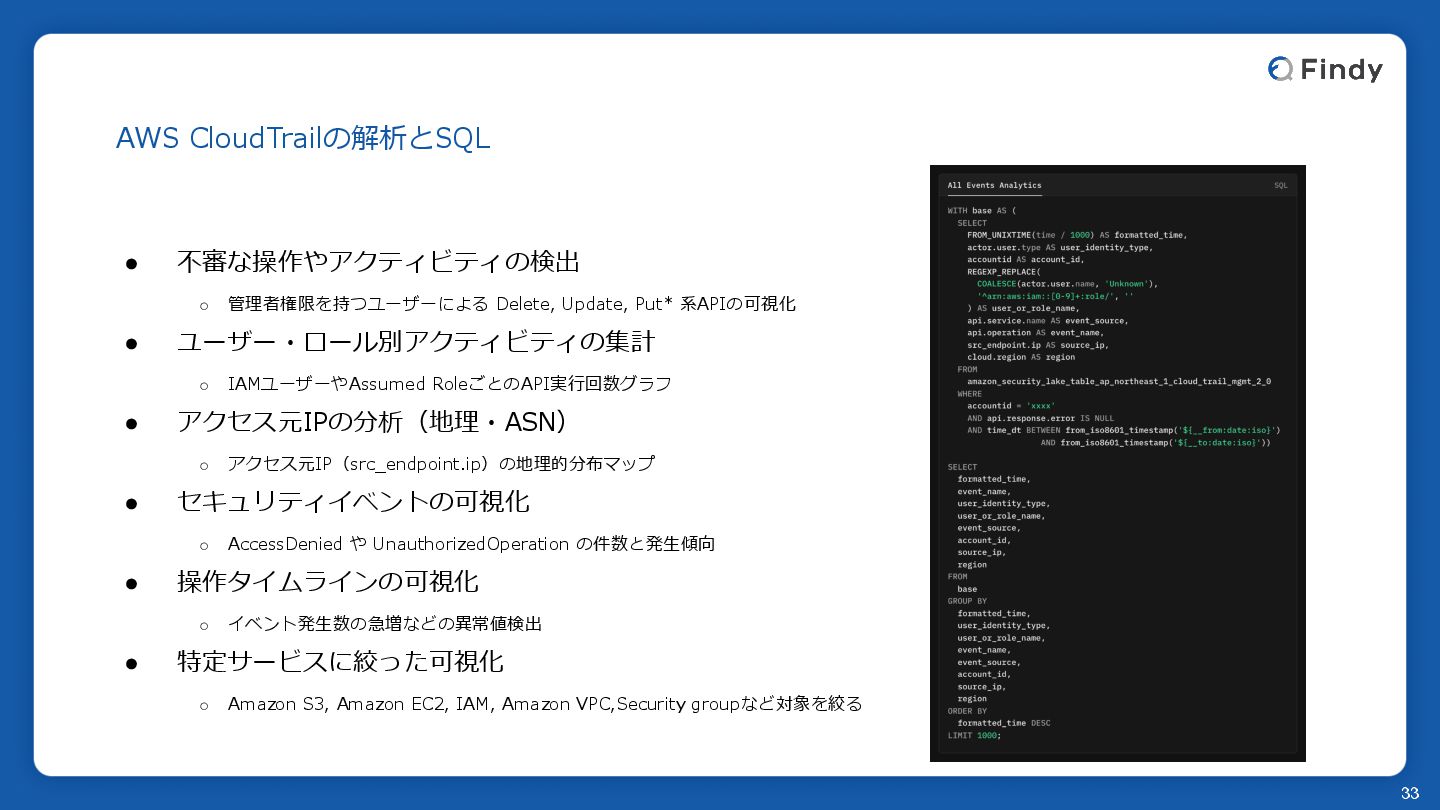Click the 'WITH base AS (' code line
The image size is (1440, 810).
pyautogui.click(x=981, y=211)
